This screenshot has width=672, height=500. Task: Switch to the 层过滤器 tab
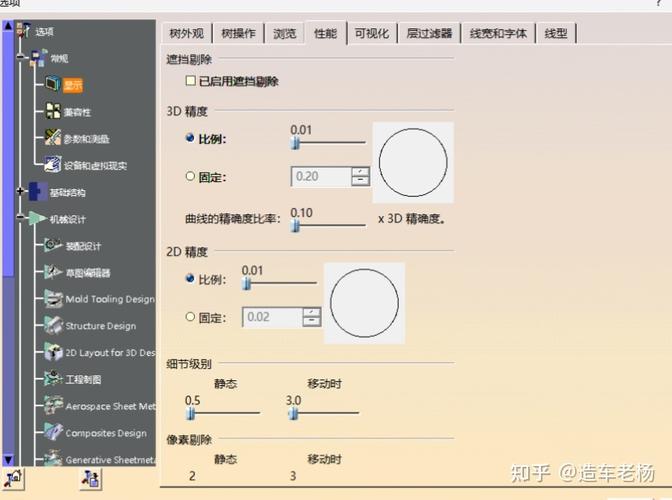pos(429,33)
